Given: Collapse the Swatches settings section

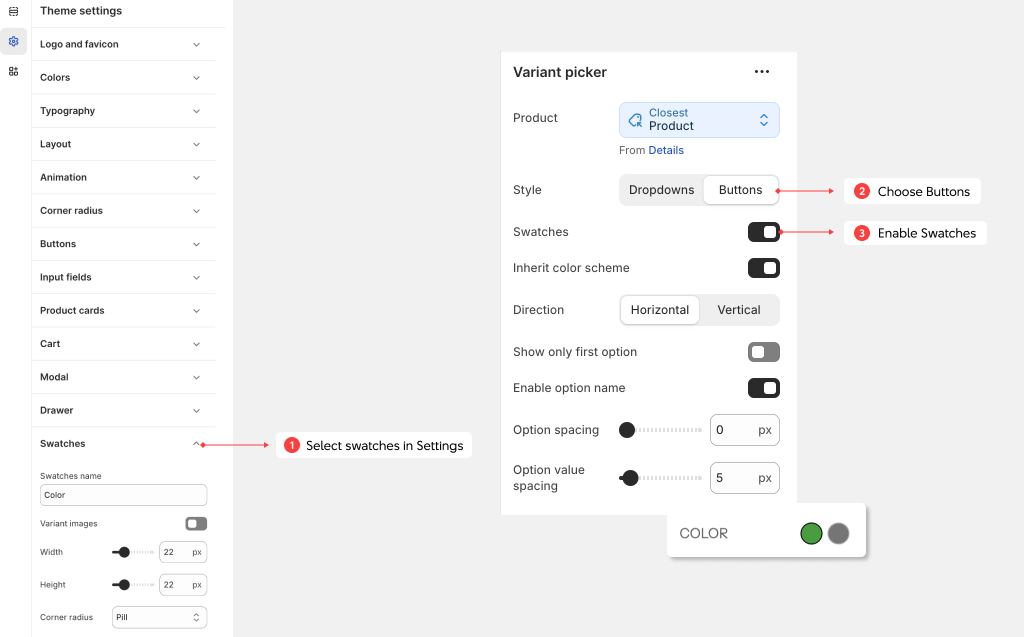Looking at the screenshot, I should 196,444.
